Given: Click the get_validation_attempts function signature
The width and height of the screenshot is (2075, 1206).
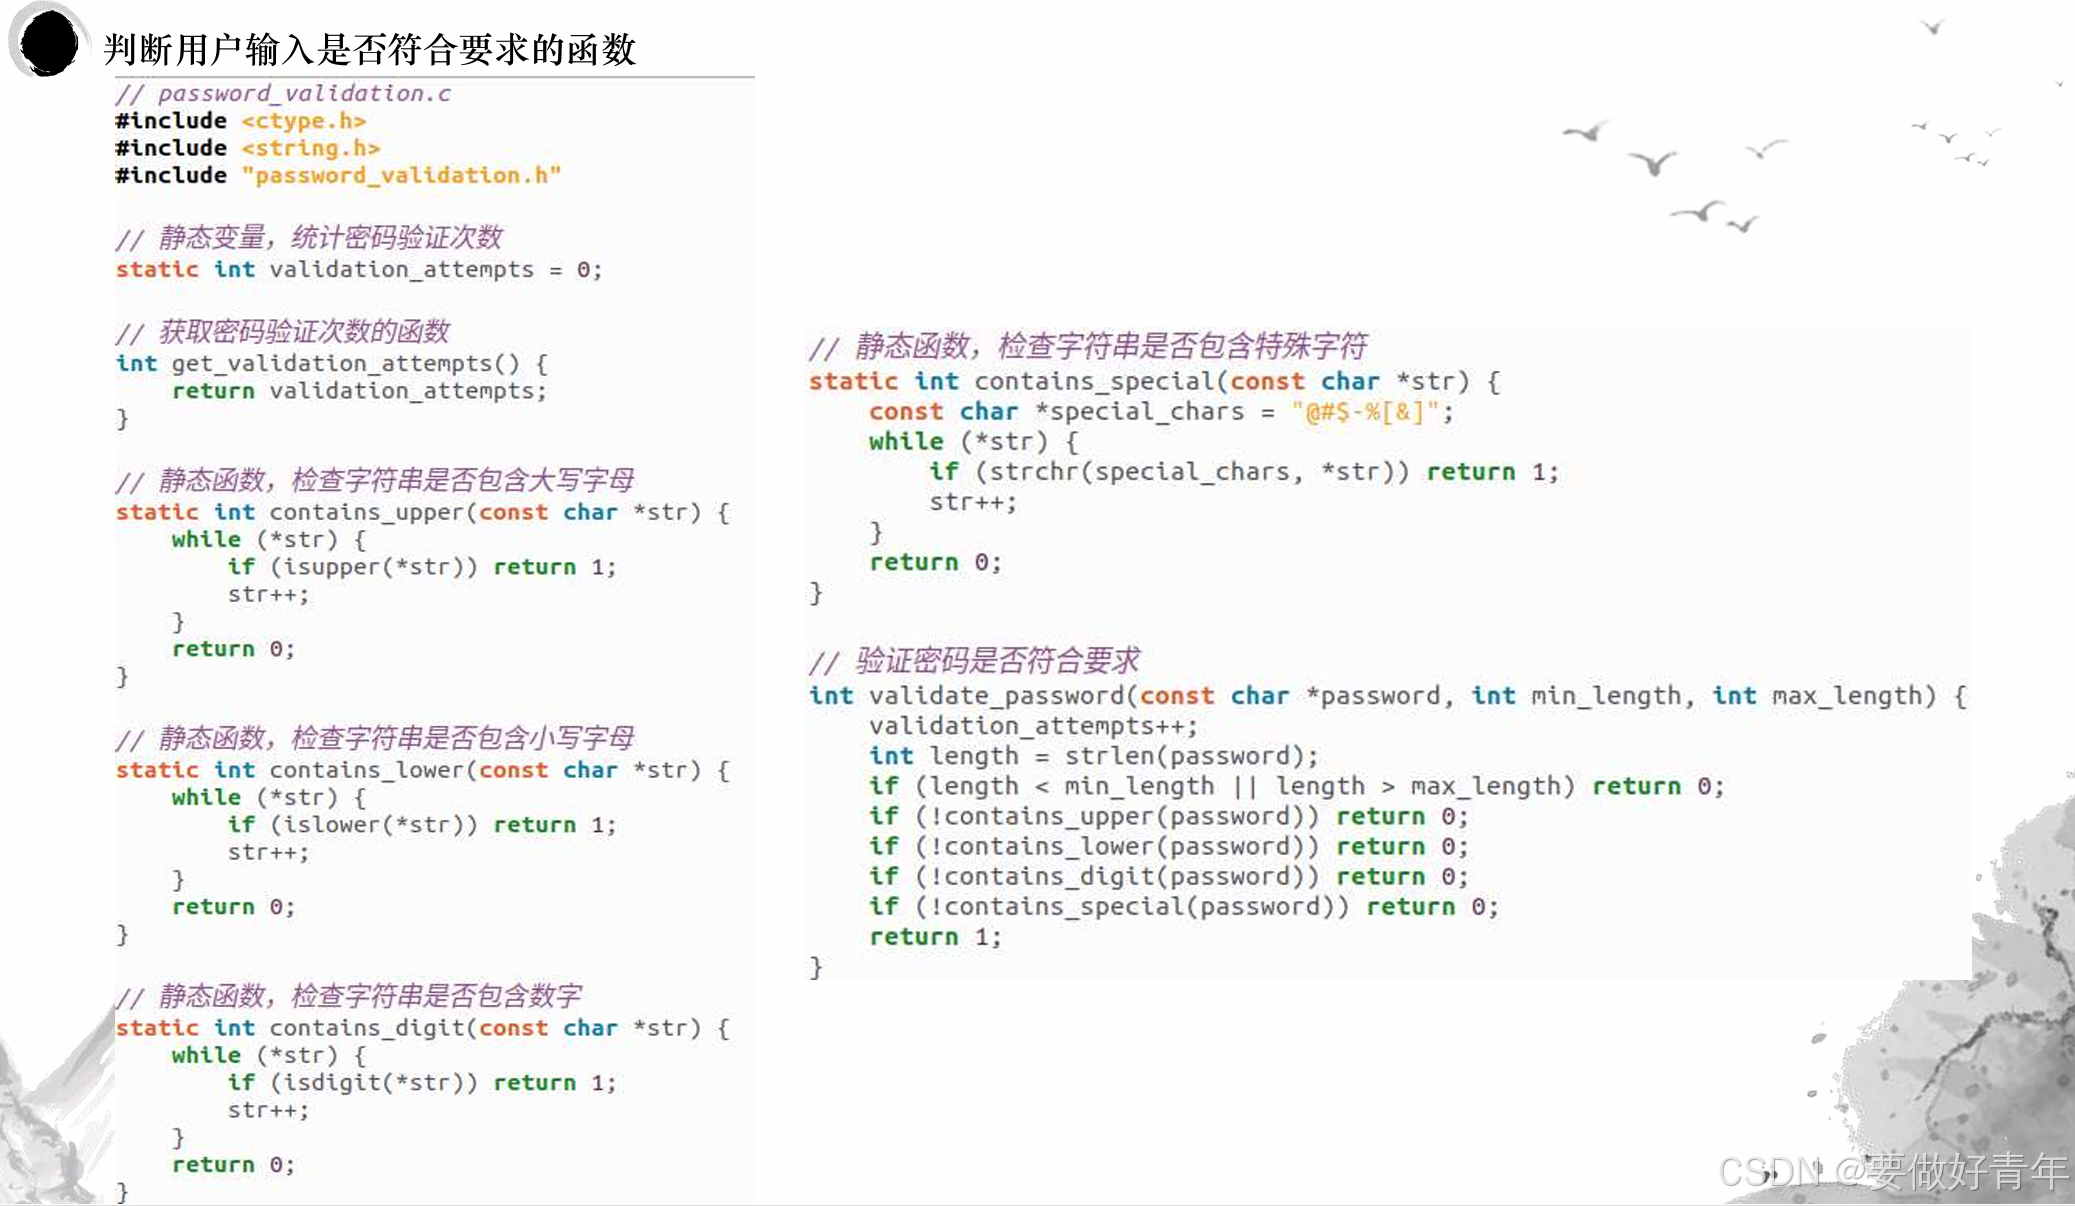Looking at the screenshot, I should point(331,363).
